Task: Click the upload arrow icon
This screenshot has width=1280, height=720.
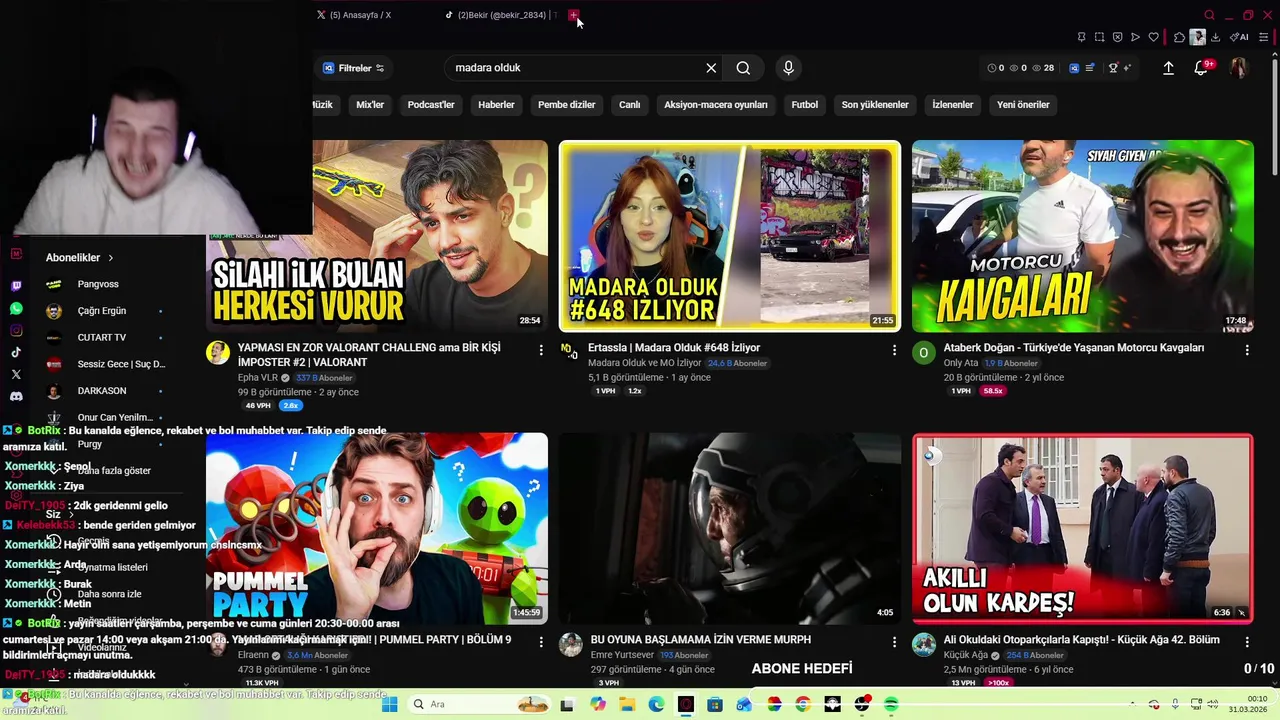Action: [1168, 68]
